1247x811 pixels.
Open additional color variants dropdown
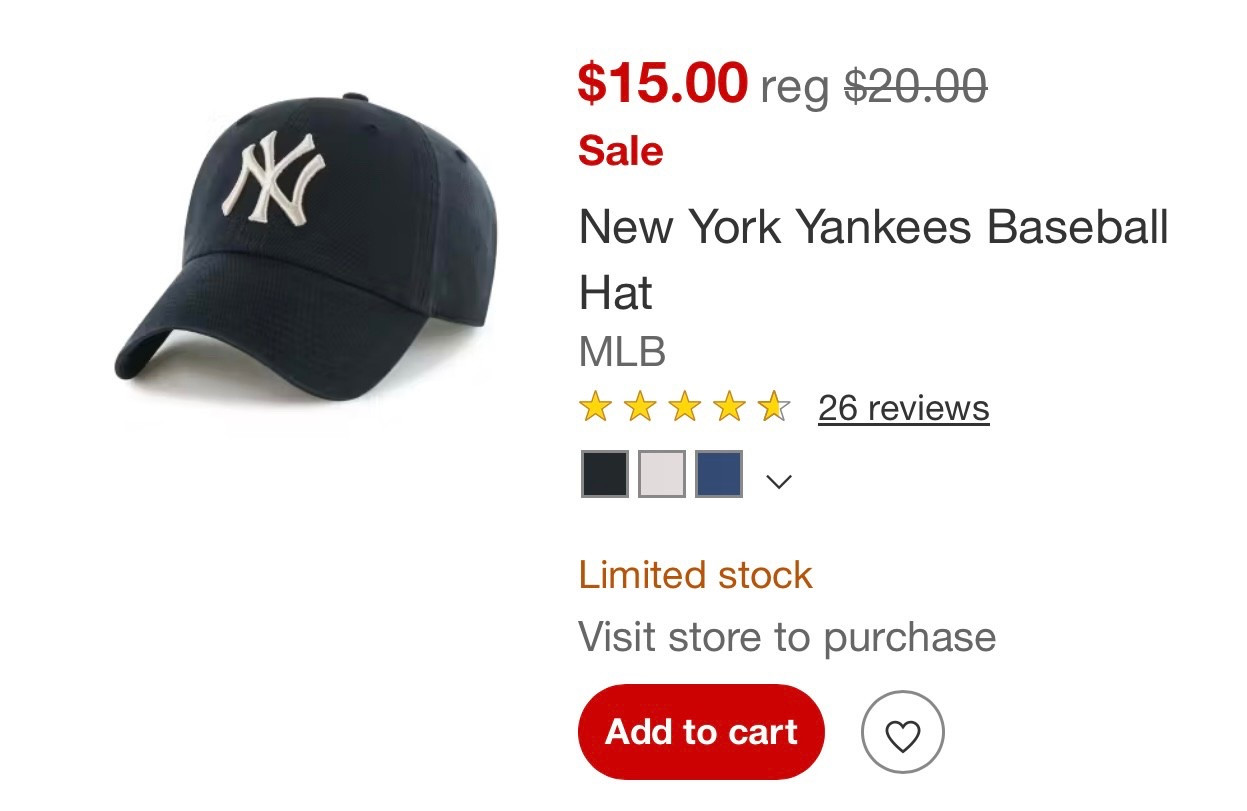point(778,480)
